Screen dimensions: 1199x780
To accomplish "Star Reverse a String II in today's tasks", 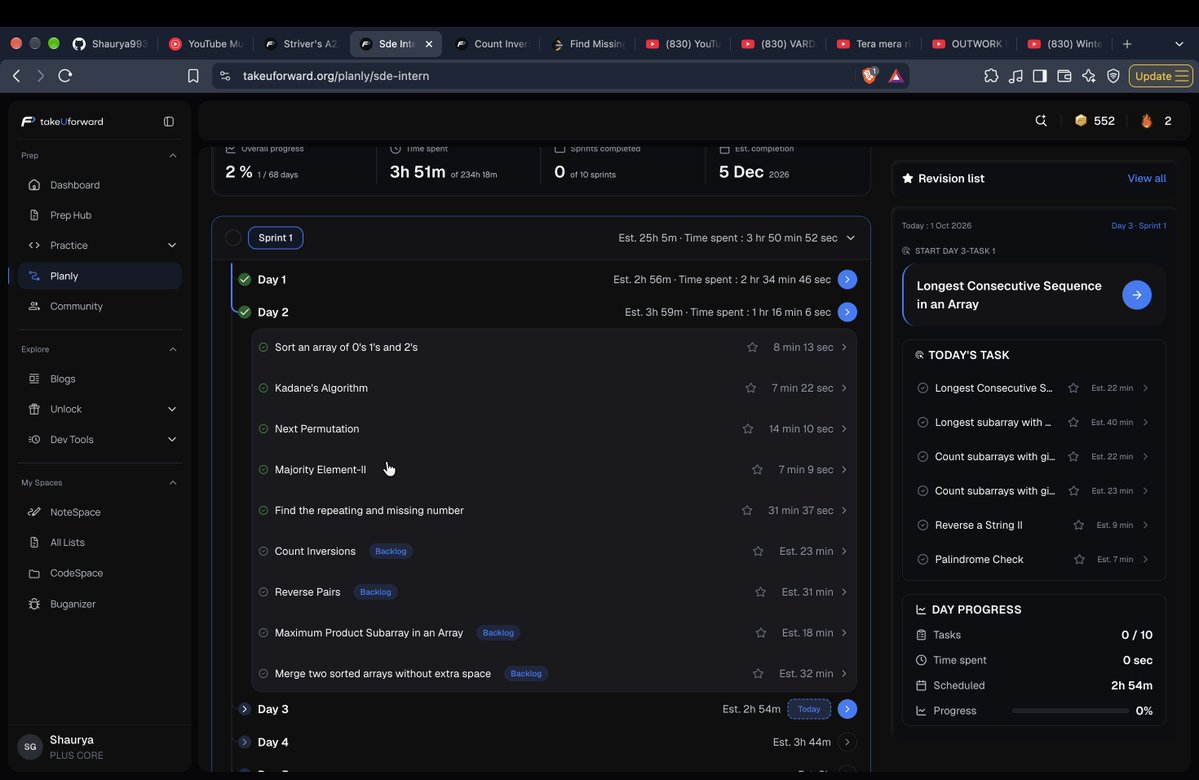I will (1078, 525).
